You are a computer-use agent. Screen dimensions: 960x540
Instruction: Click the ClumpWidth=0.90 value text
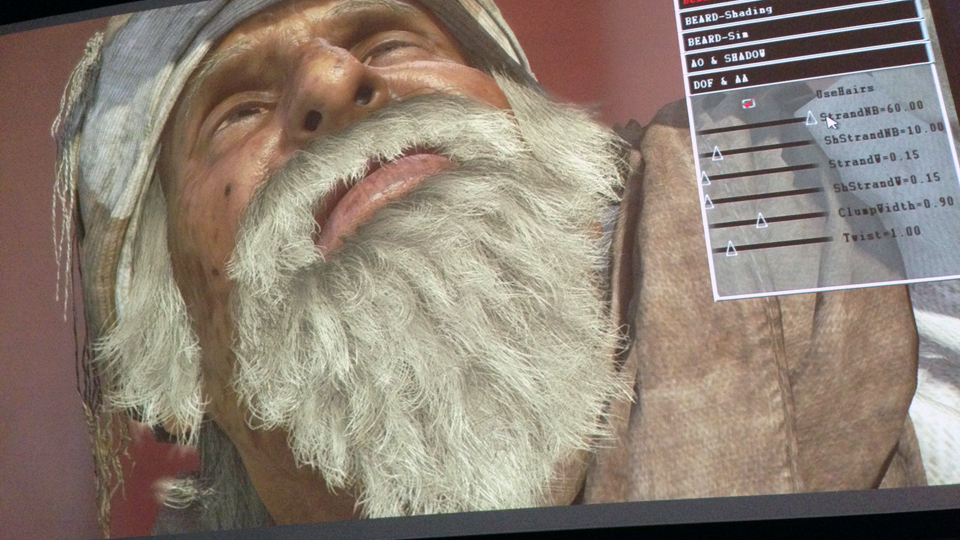[x=895, y=206]
